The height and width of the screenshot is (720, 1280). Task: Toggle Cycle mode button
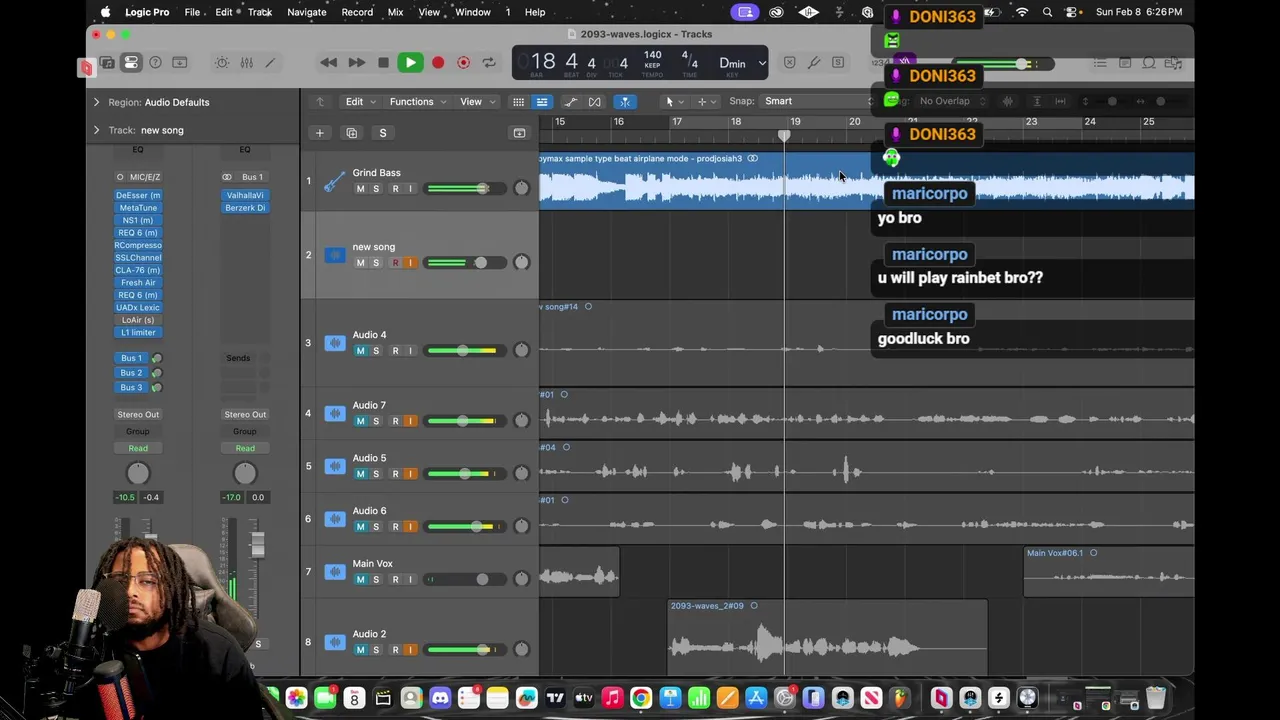pos(489,63)
